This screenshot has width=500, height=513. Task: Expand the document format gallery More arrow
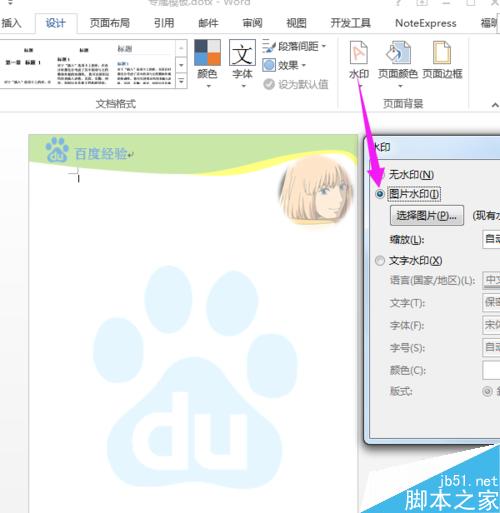pos(181,81)
